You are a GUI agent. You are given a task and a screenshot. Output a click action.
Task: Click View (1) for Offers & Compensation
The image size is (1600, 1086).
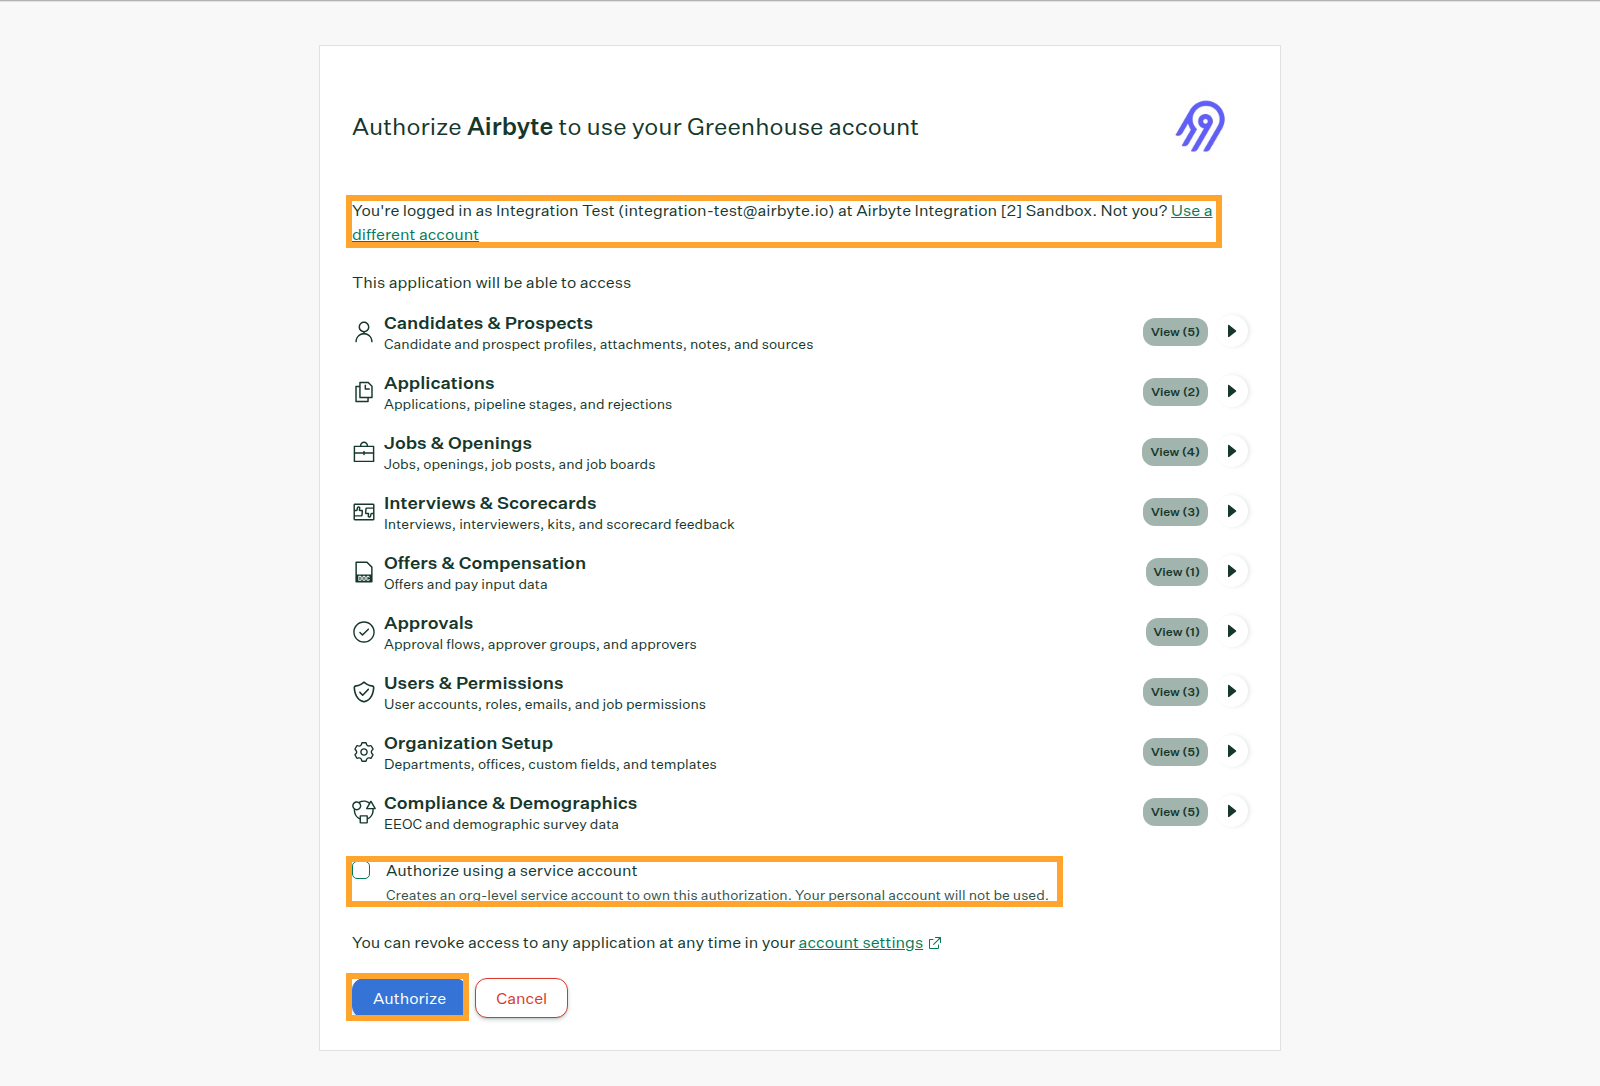coord(1176,572)
